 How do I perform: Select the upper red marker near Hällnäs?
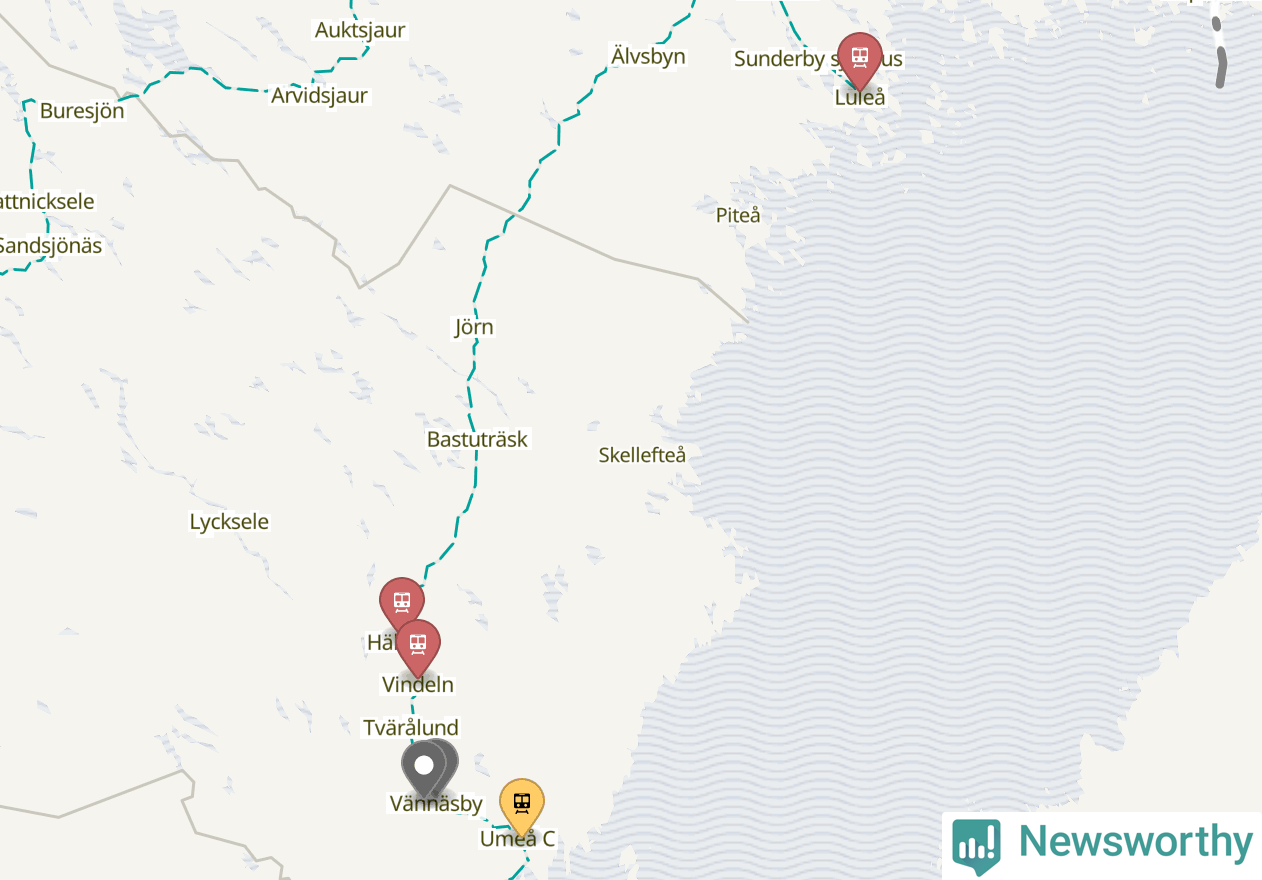pos(401,602)
